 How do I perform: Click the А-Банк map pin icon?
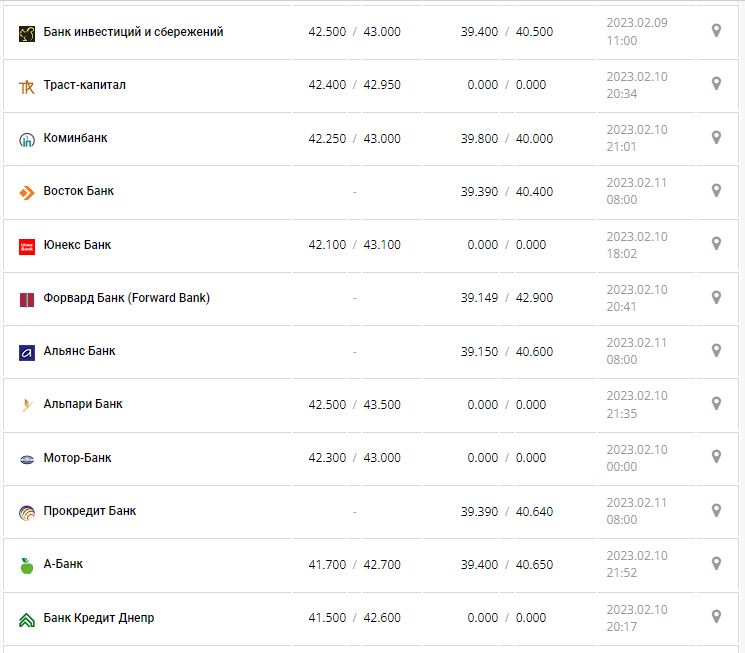point(716,563)
